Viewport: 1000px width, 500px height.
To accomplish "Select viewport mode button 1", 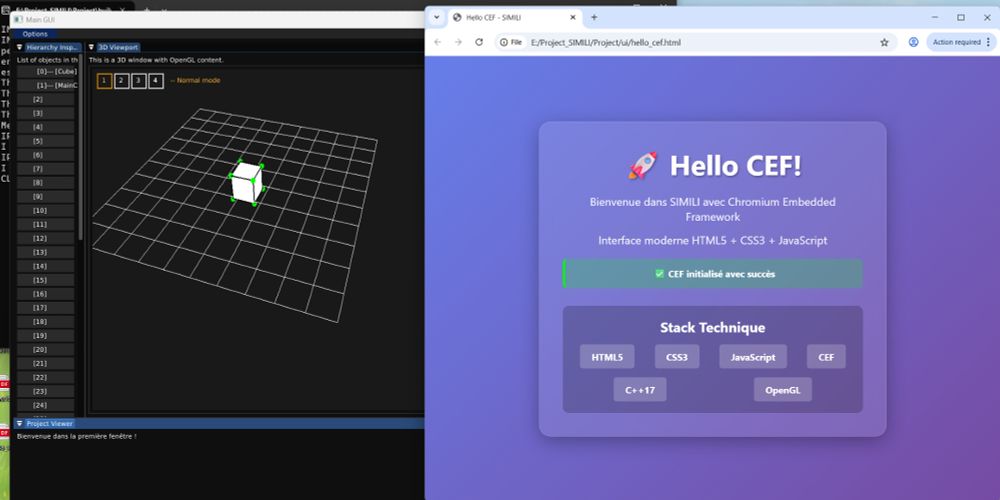I will click(x=105, y=81).
